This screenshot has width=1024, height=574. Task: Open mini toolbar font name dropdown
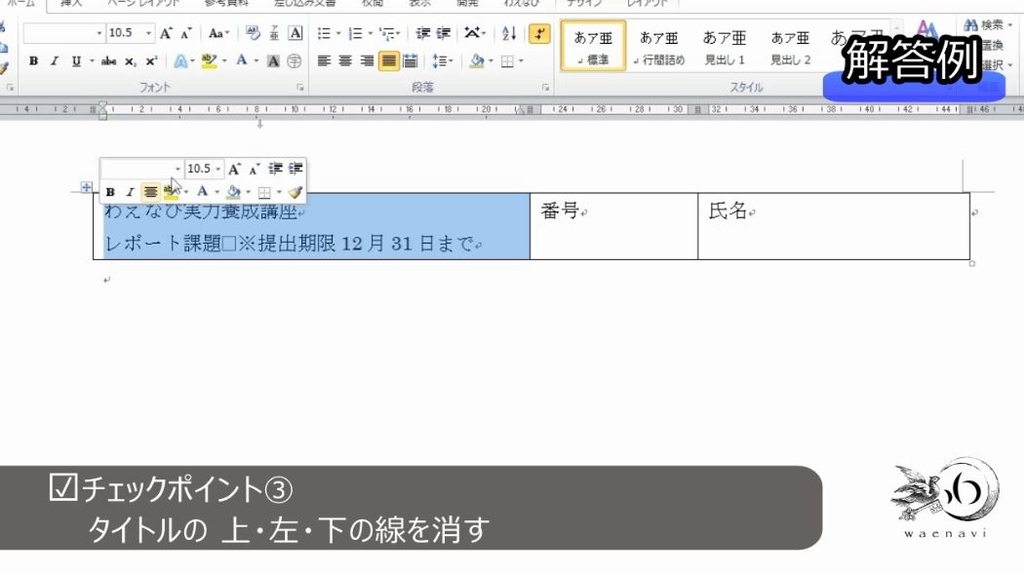178,169
